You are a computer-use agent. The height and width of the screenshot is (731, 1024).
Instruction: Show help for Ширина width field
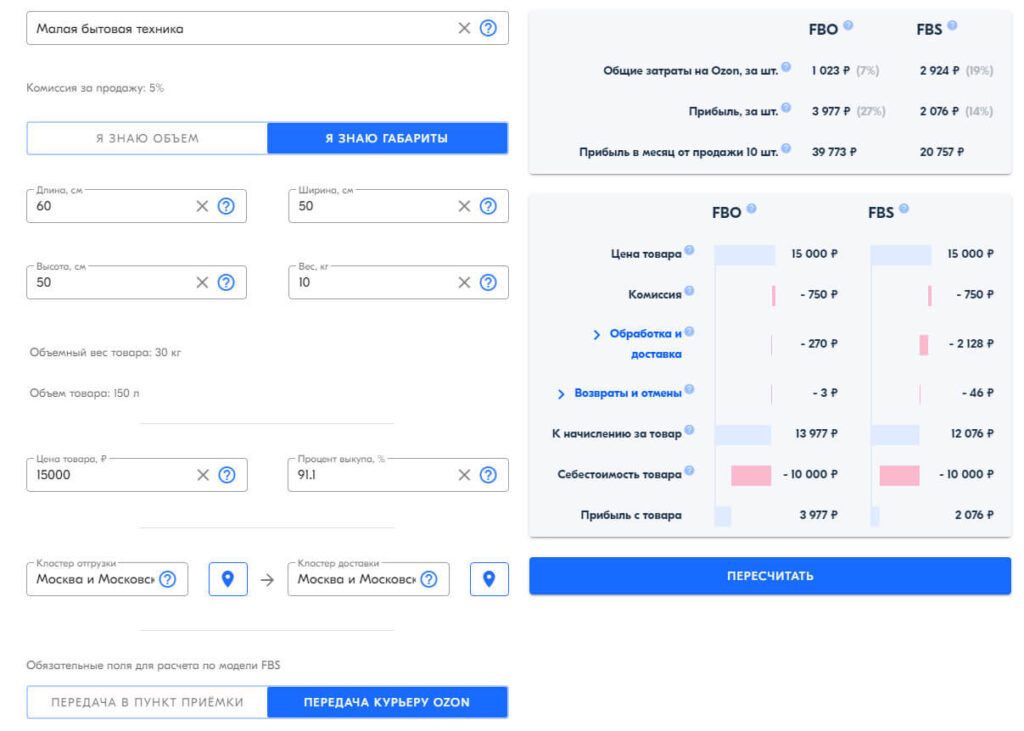(x=488, y=206)
